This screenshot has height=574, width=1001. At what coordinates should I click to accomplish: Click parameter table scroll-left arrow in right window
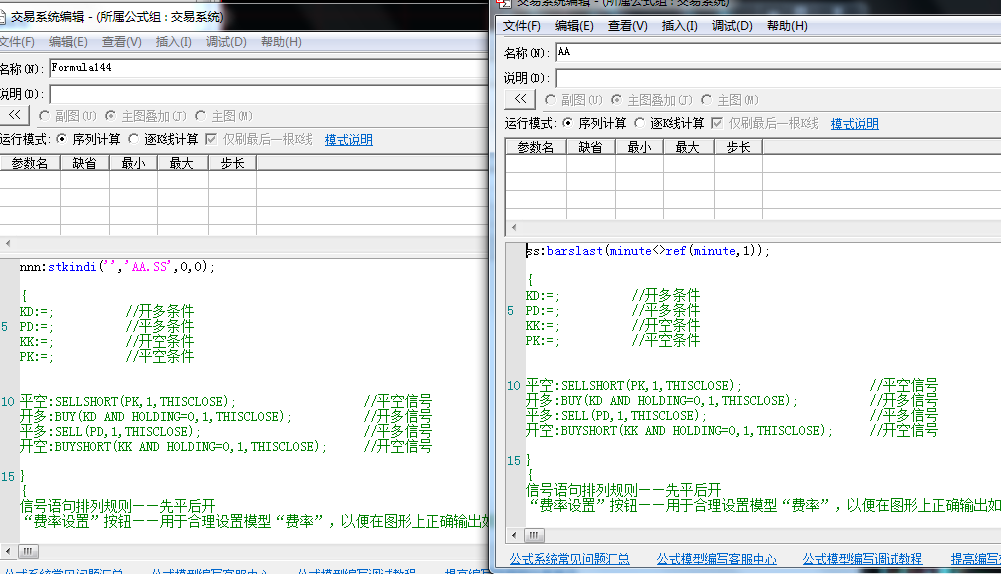[514, 227]
